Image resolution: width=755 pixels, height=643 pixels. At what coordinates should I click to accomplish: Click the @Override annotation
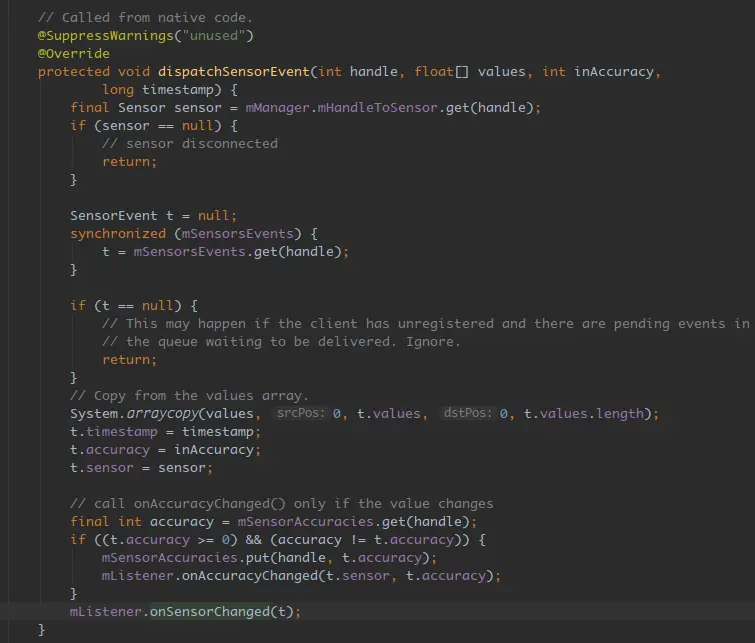(74, 53)
